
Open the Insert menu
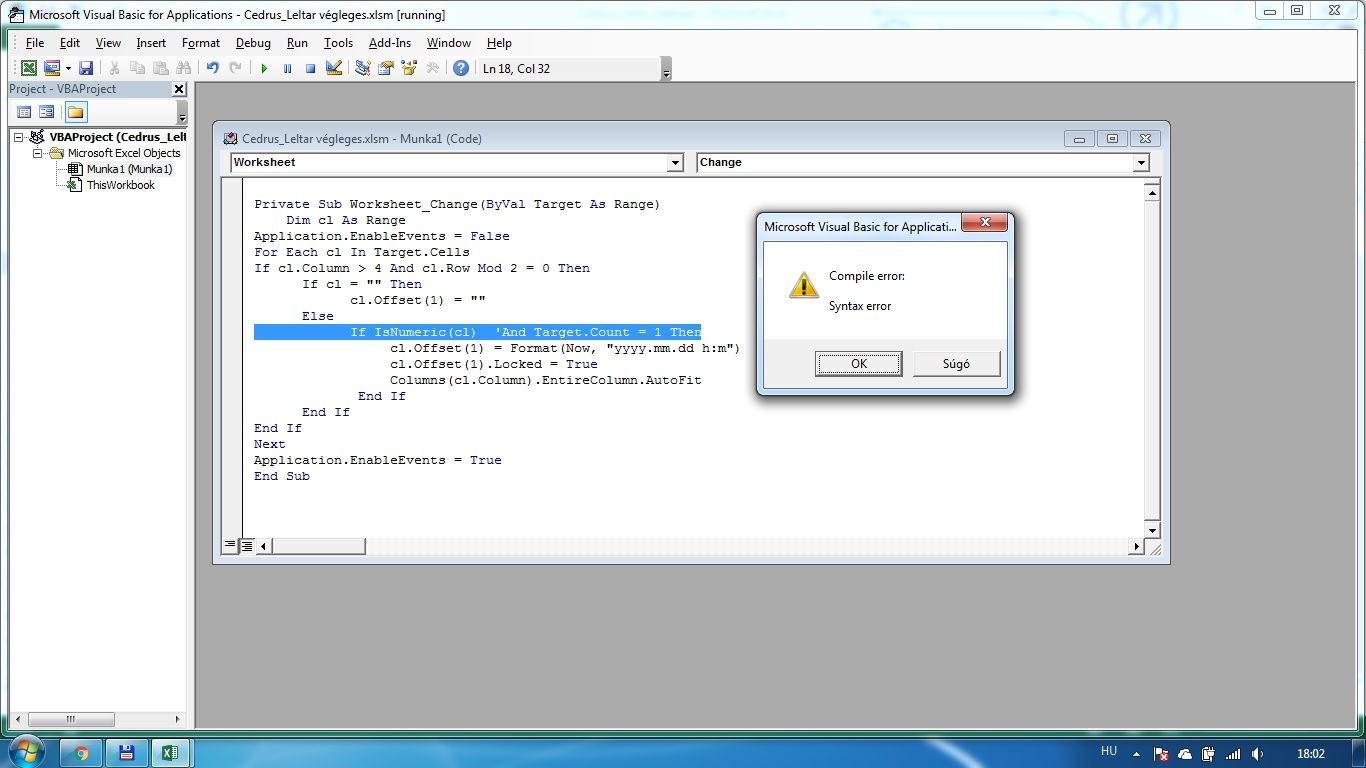151,43
